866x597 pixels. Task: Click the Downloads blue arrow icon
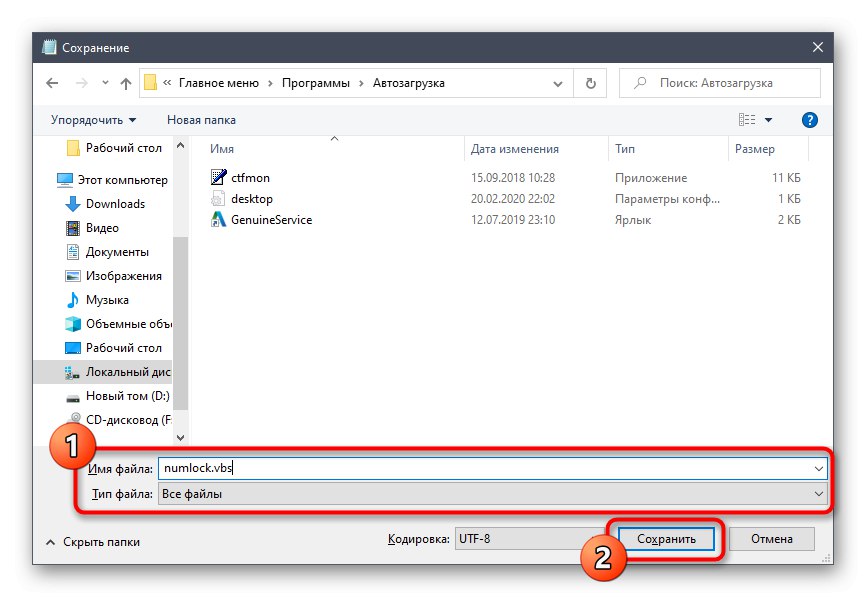(x=72, y=204)
